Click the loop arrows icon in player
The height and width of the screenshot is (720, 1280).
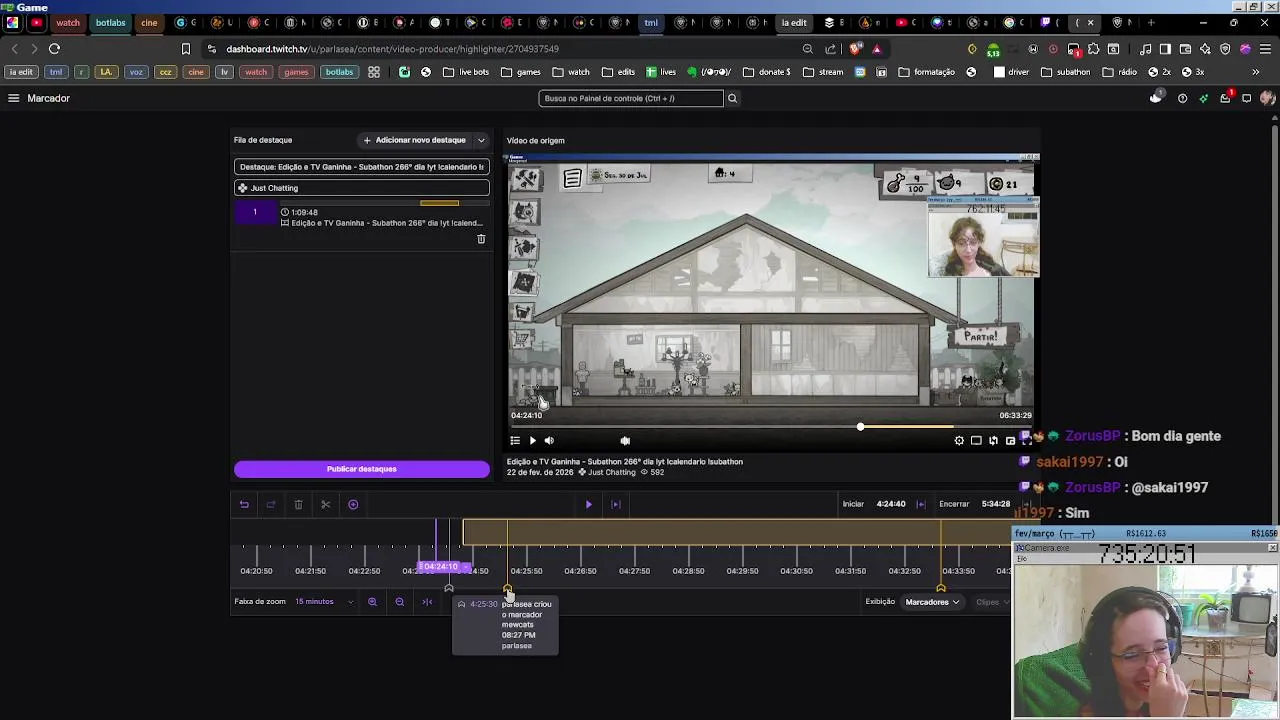[993, 441]
